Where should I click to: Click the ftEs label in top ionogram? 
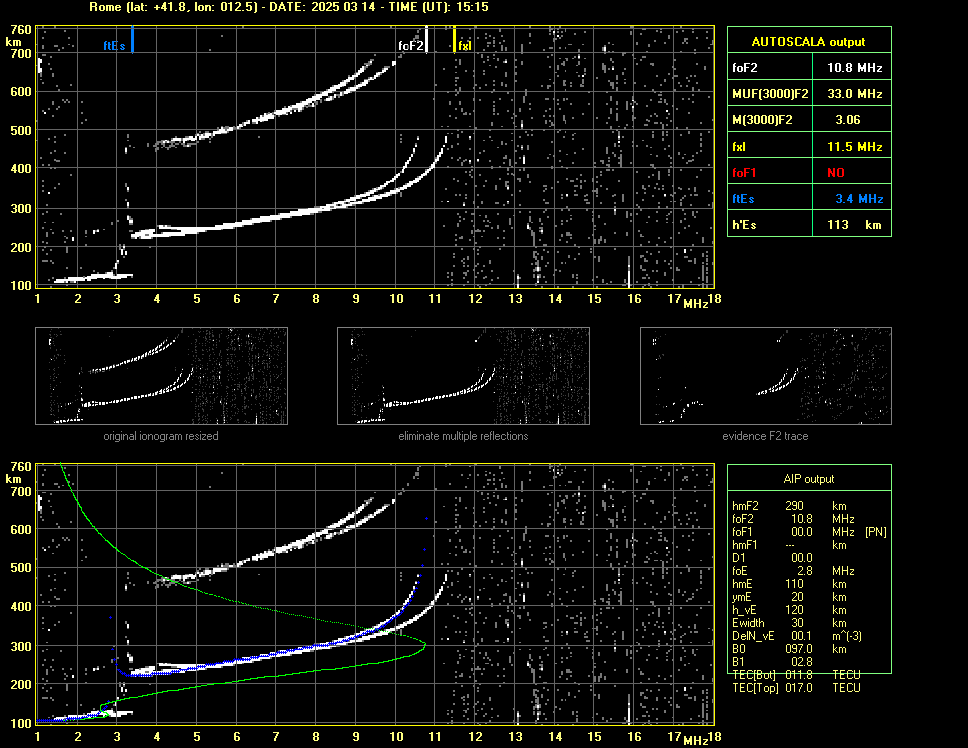tap(114, 46)
